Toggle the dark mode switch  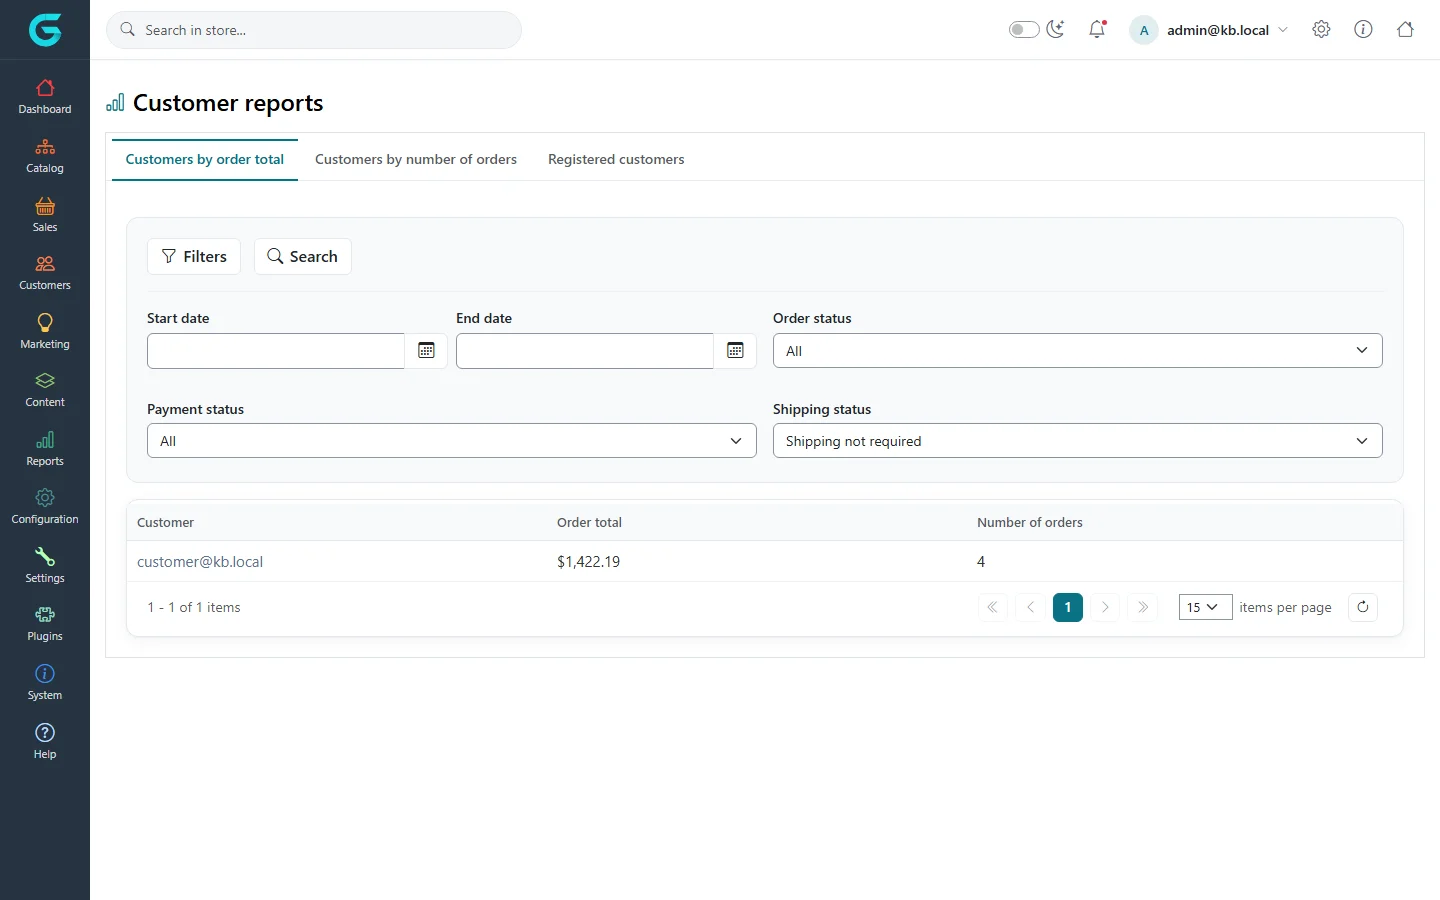click(1024, 30)
